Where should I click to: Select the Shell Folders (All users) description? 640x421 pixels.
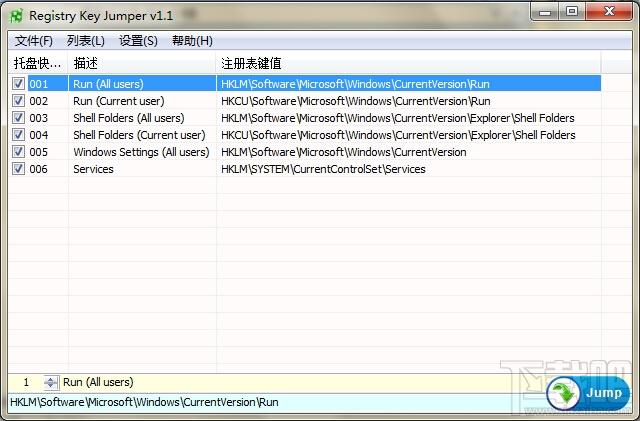tap(129, 118)
